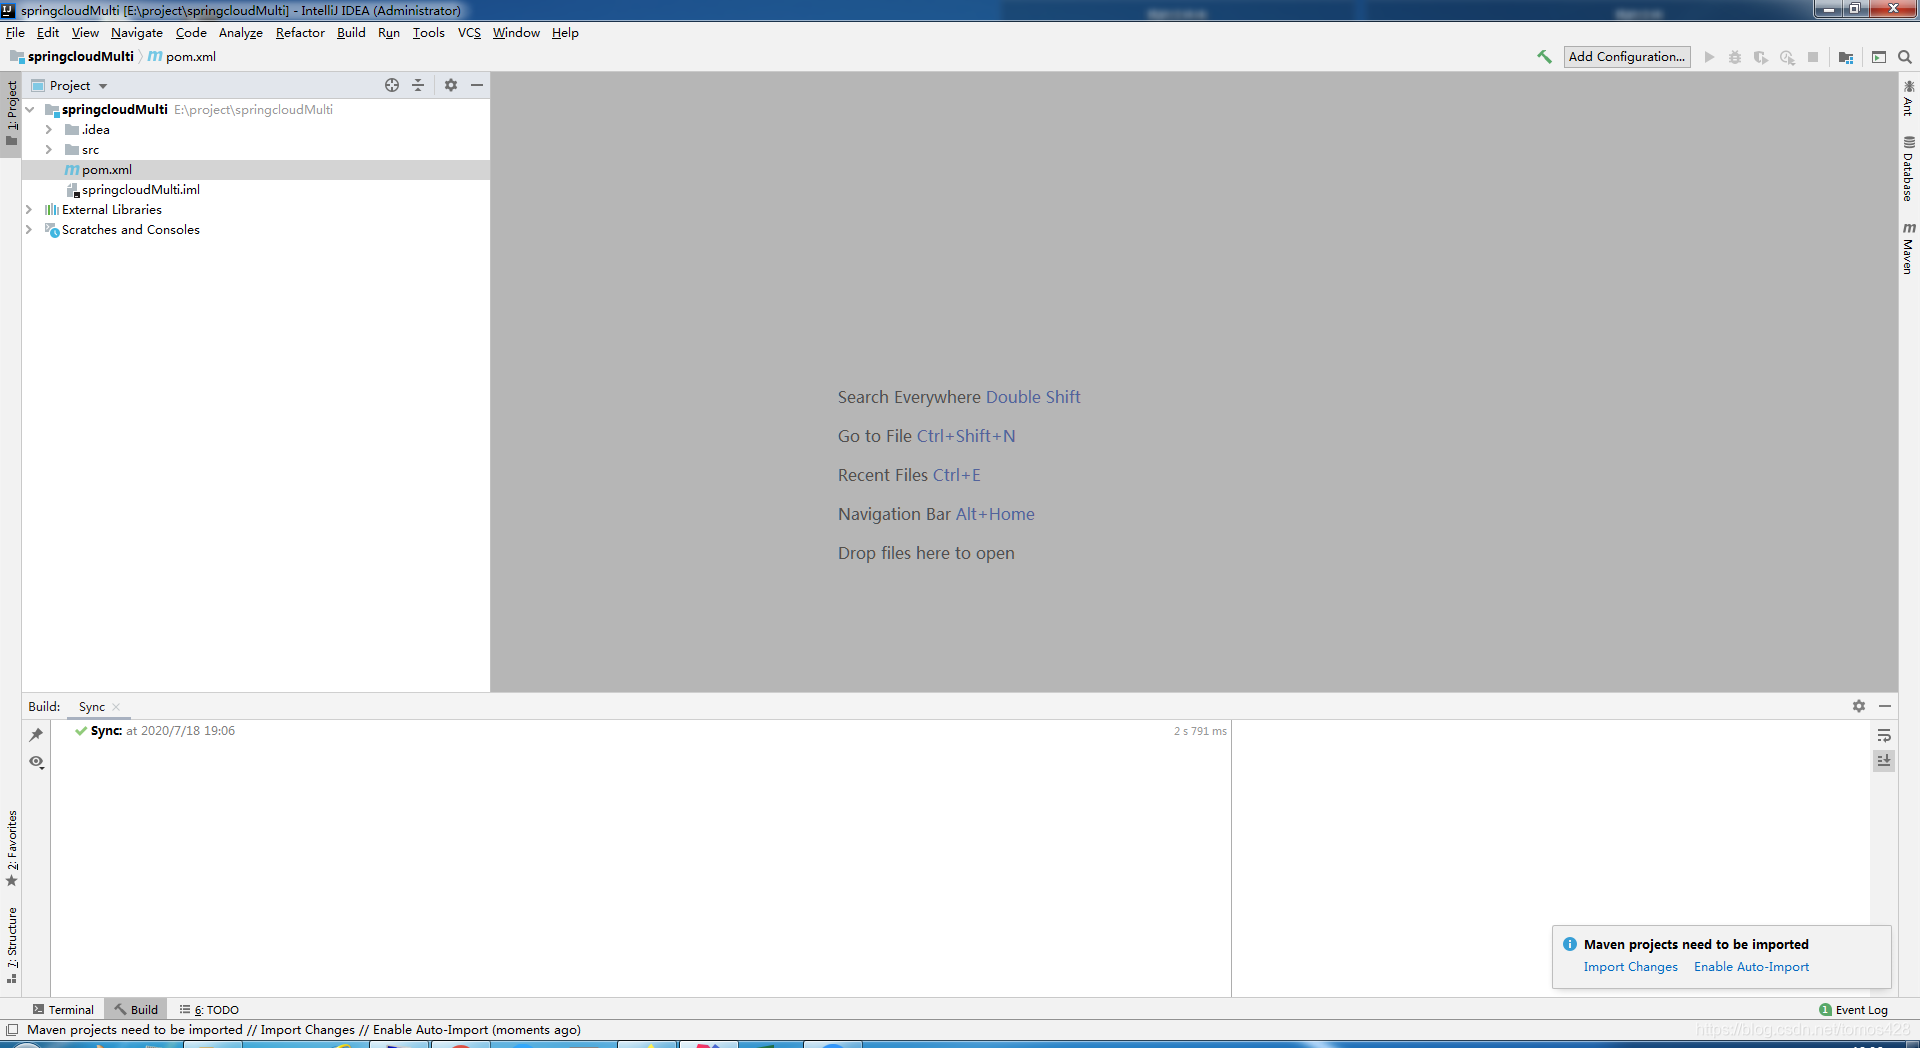The width and height of the screenshot is (1920, 1048).
Task: Toggle the 7: Structure side tab
Action: [x=11, y=945]
